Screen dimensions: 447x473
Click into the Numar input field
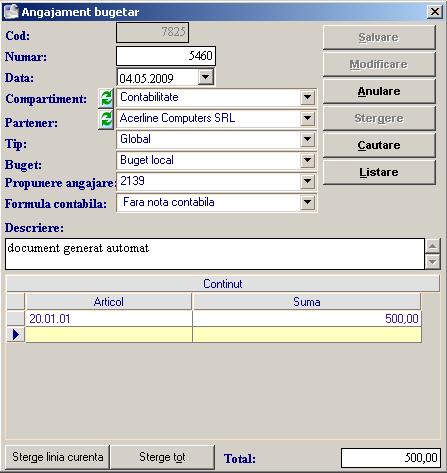tap(166, 56)
